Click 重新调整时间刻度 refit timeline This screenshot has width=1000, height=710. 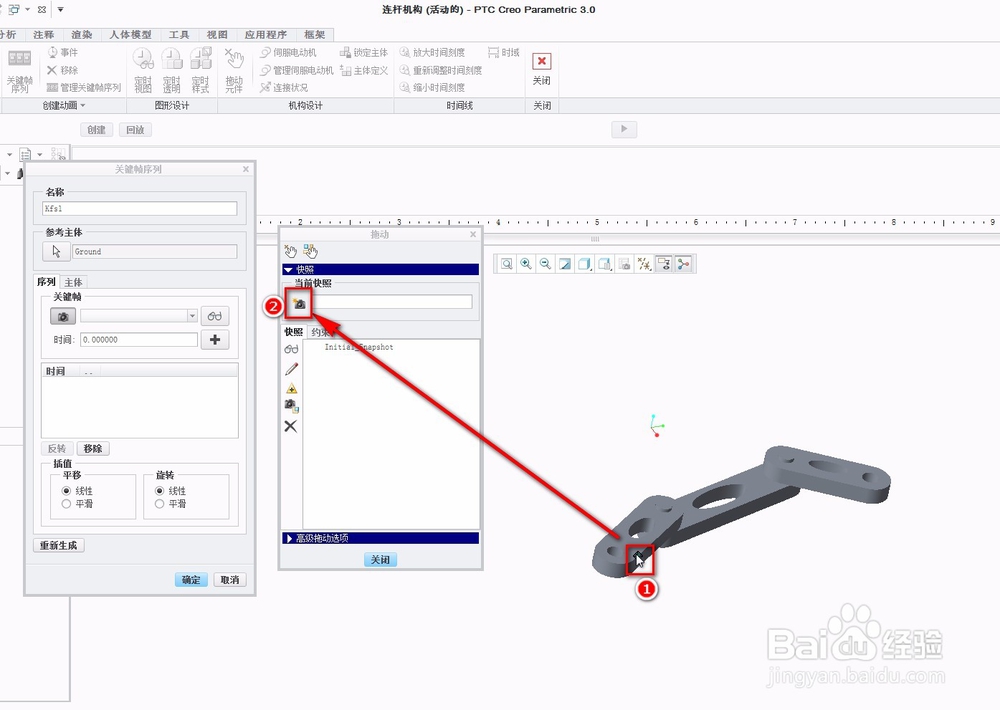(441, 70)
